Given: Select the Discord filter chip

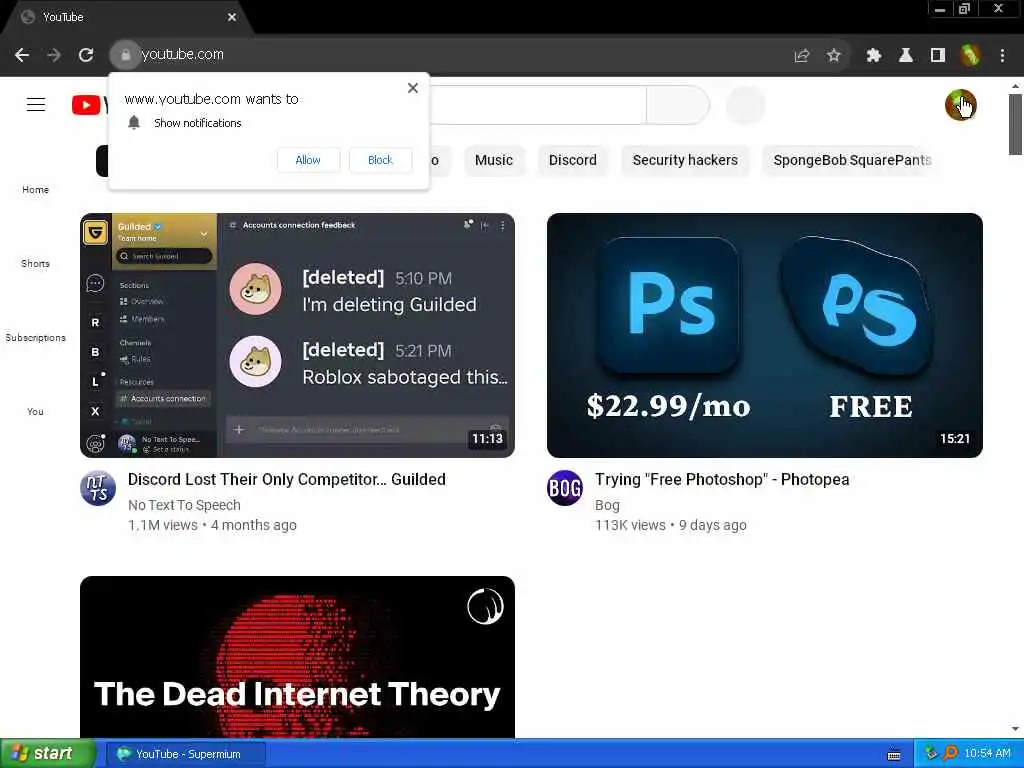Looking at the screenshot, I should pos(573,161).
